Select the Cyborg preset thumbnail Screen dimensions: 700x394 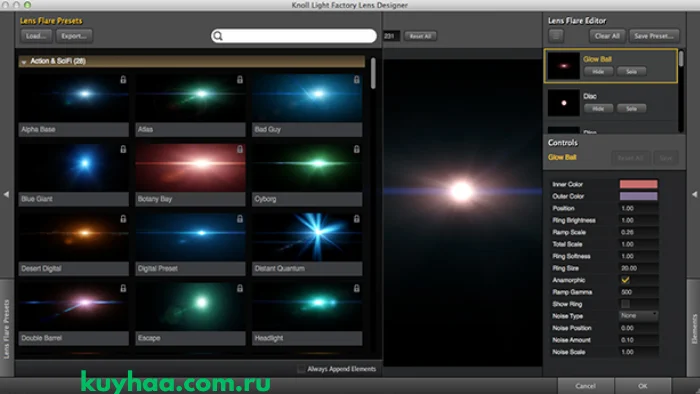pyautogui.click(x=307, y=167)
